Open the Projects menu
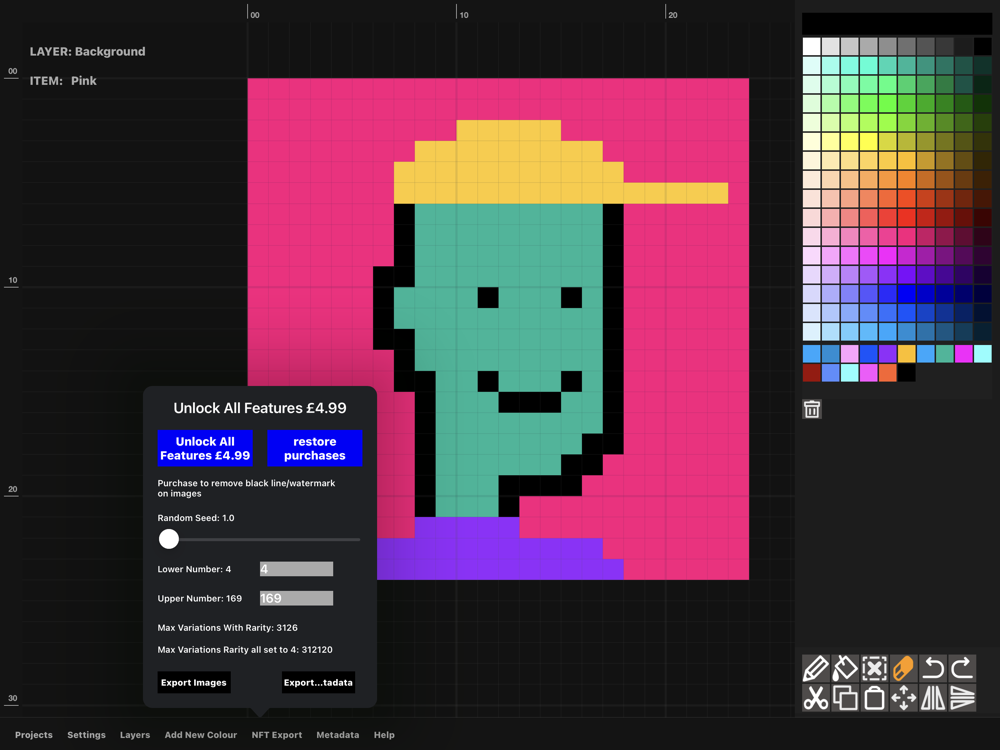Screen dimensions: 1000x750 [x=34, y=735]
